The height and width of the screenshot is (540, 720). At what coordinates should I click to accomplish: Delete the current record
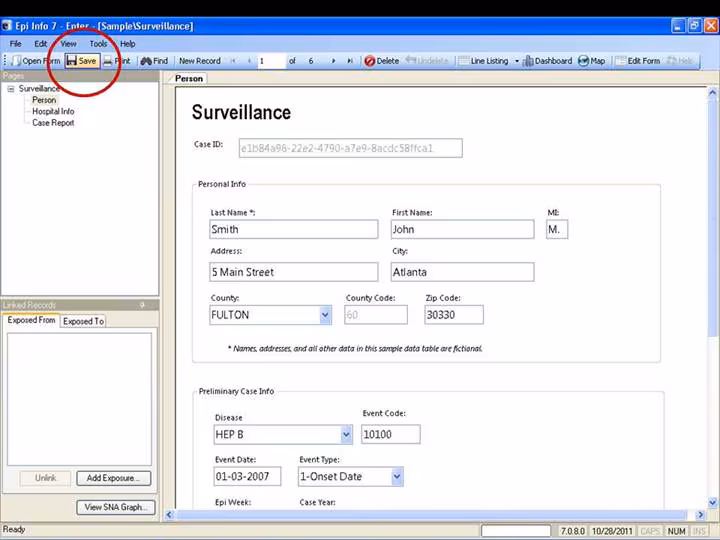tap(381, 61)
